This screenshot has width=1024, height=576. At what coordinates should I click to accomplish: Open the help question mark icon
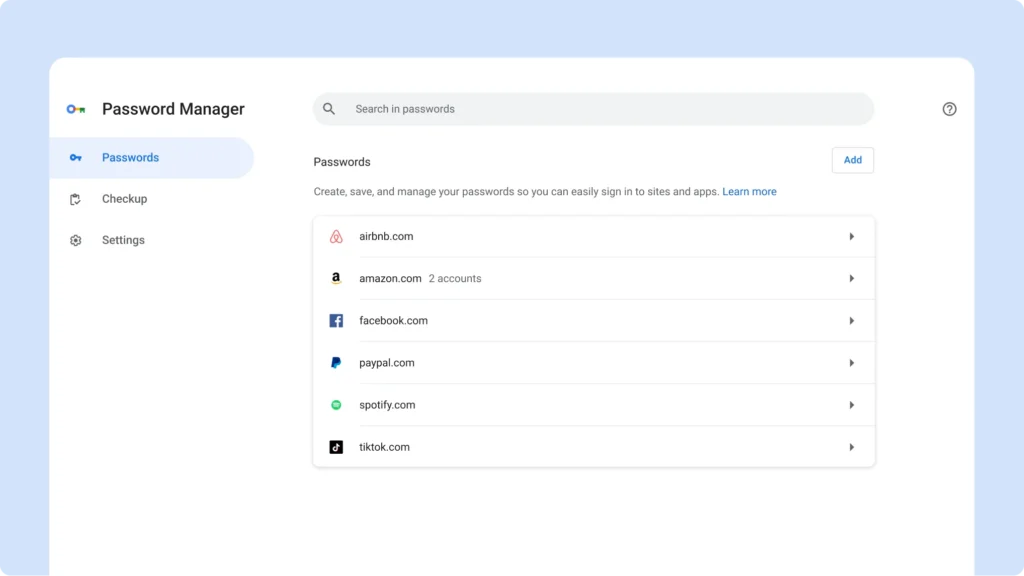tap(950, 109)
